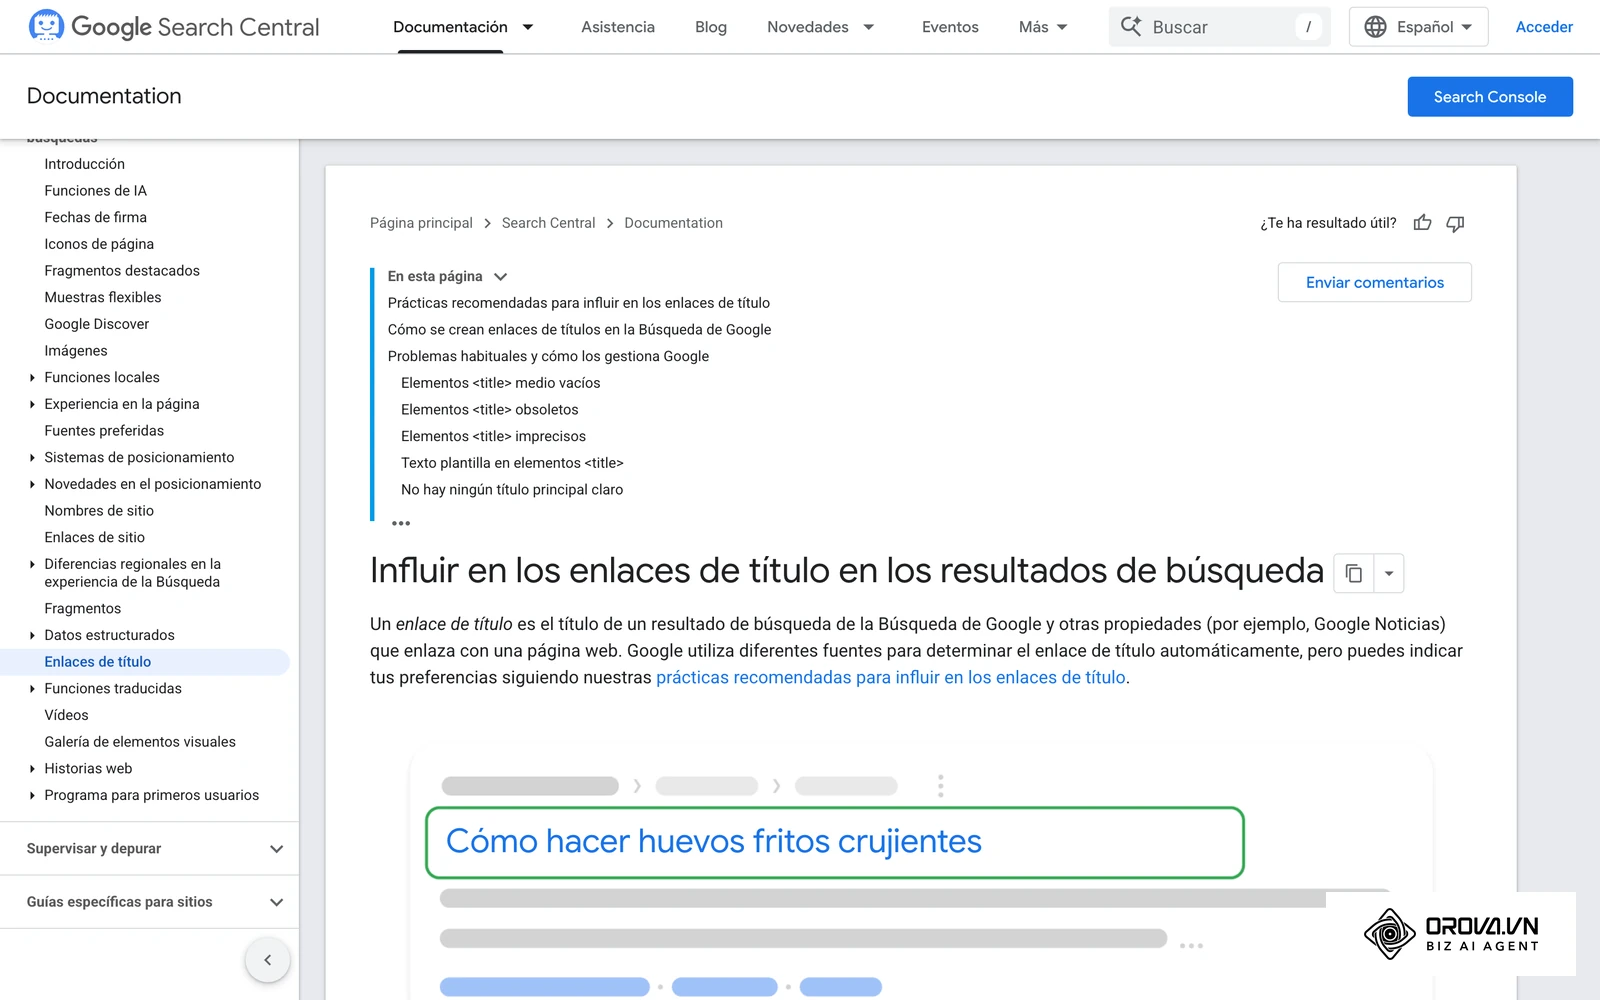1600x1000 pixels.
Task: Open the Asistencia tab
Action: tap(618, 27)
